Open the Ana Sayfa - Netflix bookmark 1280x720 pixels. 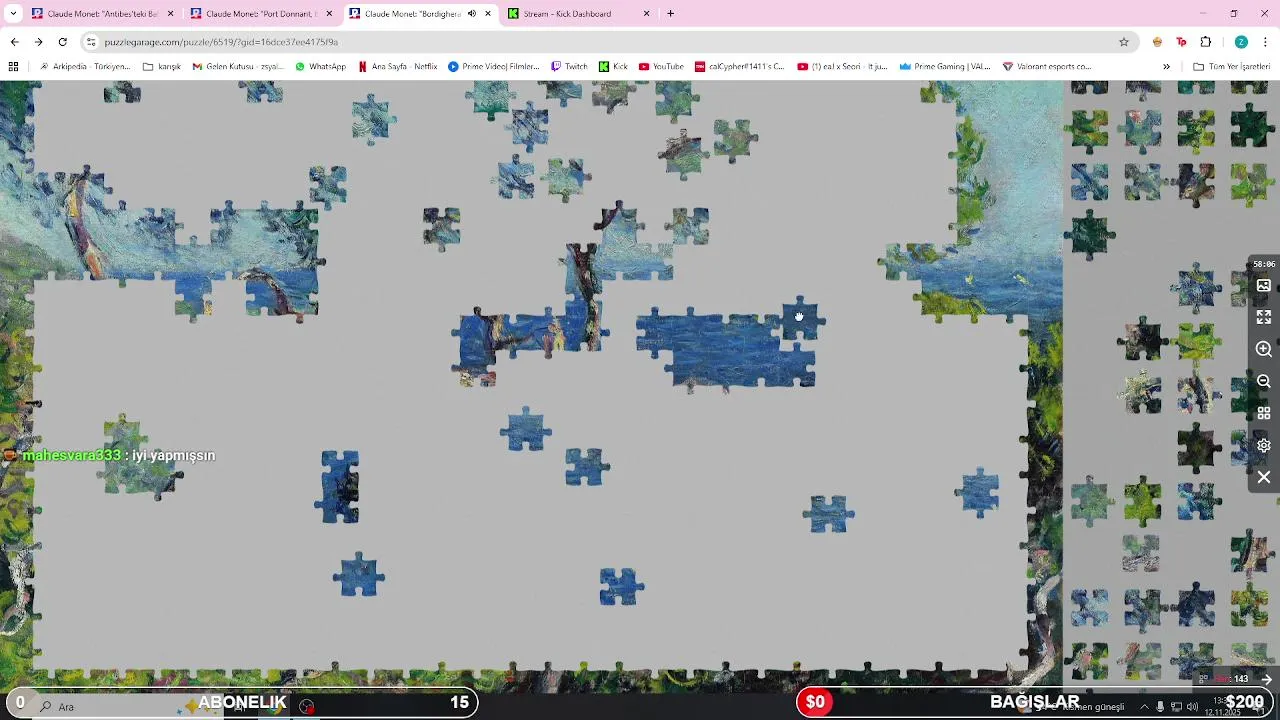398,67
